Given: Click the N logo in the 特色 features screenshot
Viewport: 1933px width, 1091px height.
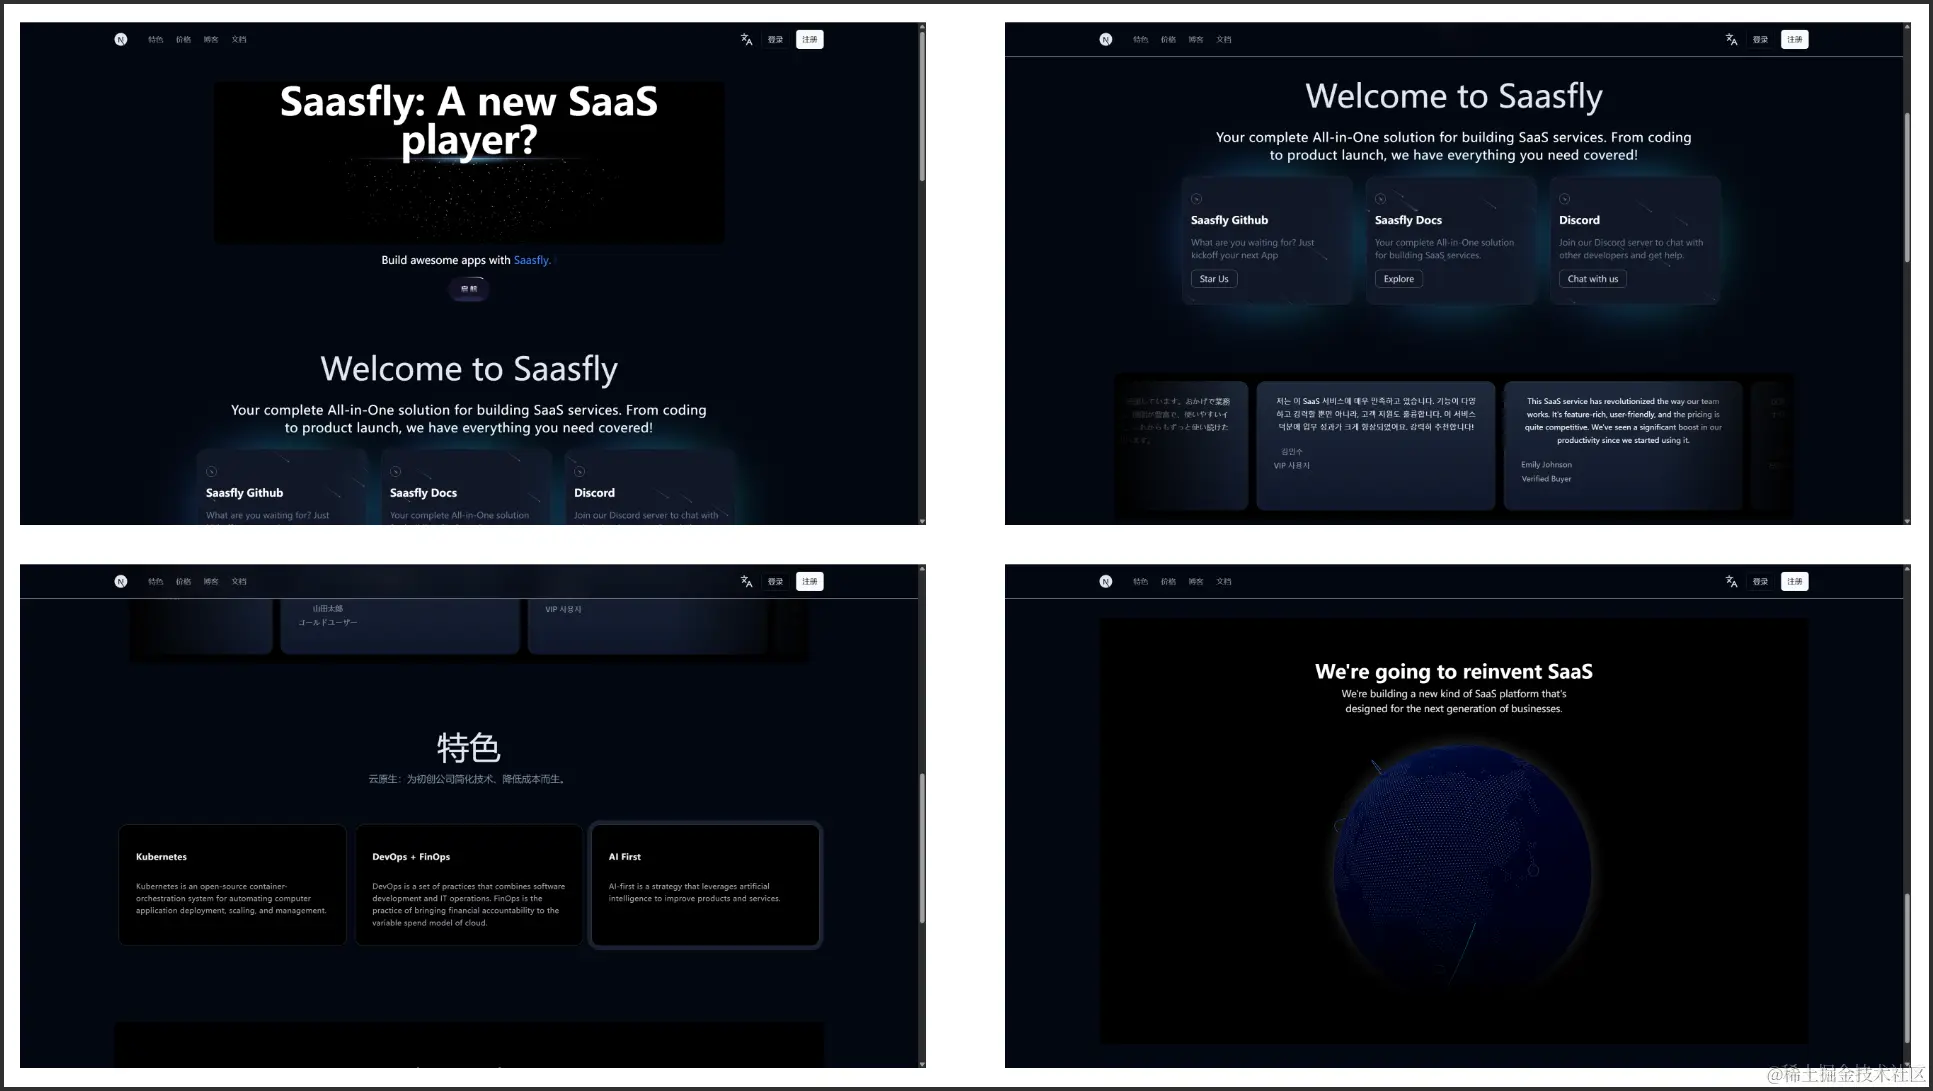Looking at the screenshot, I should [x=121, y=582].
